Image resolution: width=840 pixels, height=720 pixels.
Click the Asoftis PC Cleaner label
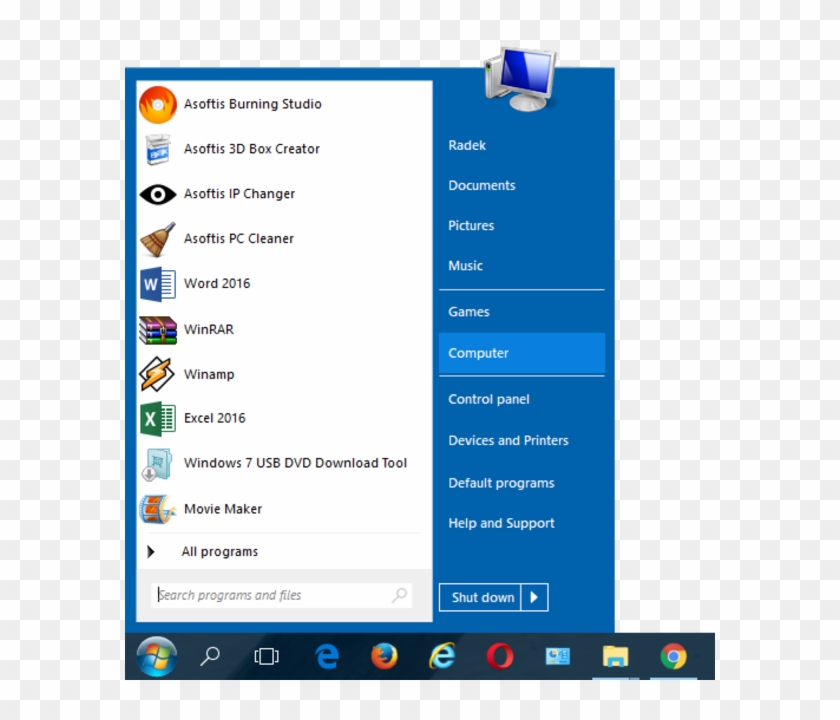(x=239, y=239)
